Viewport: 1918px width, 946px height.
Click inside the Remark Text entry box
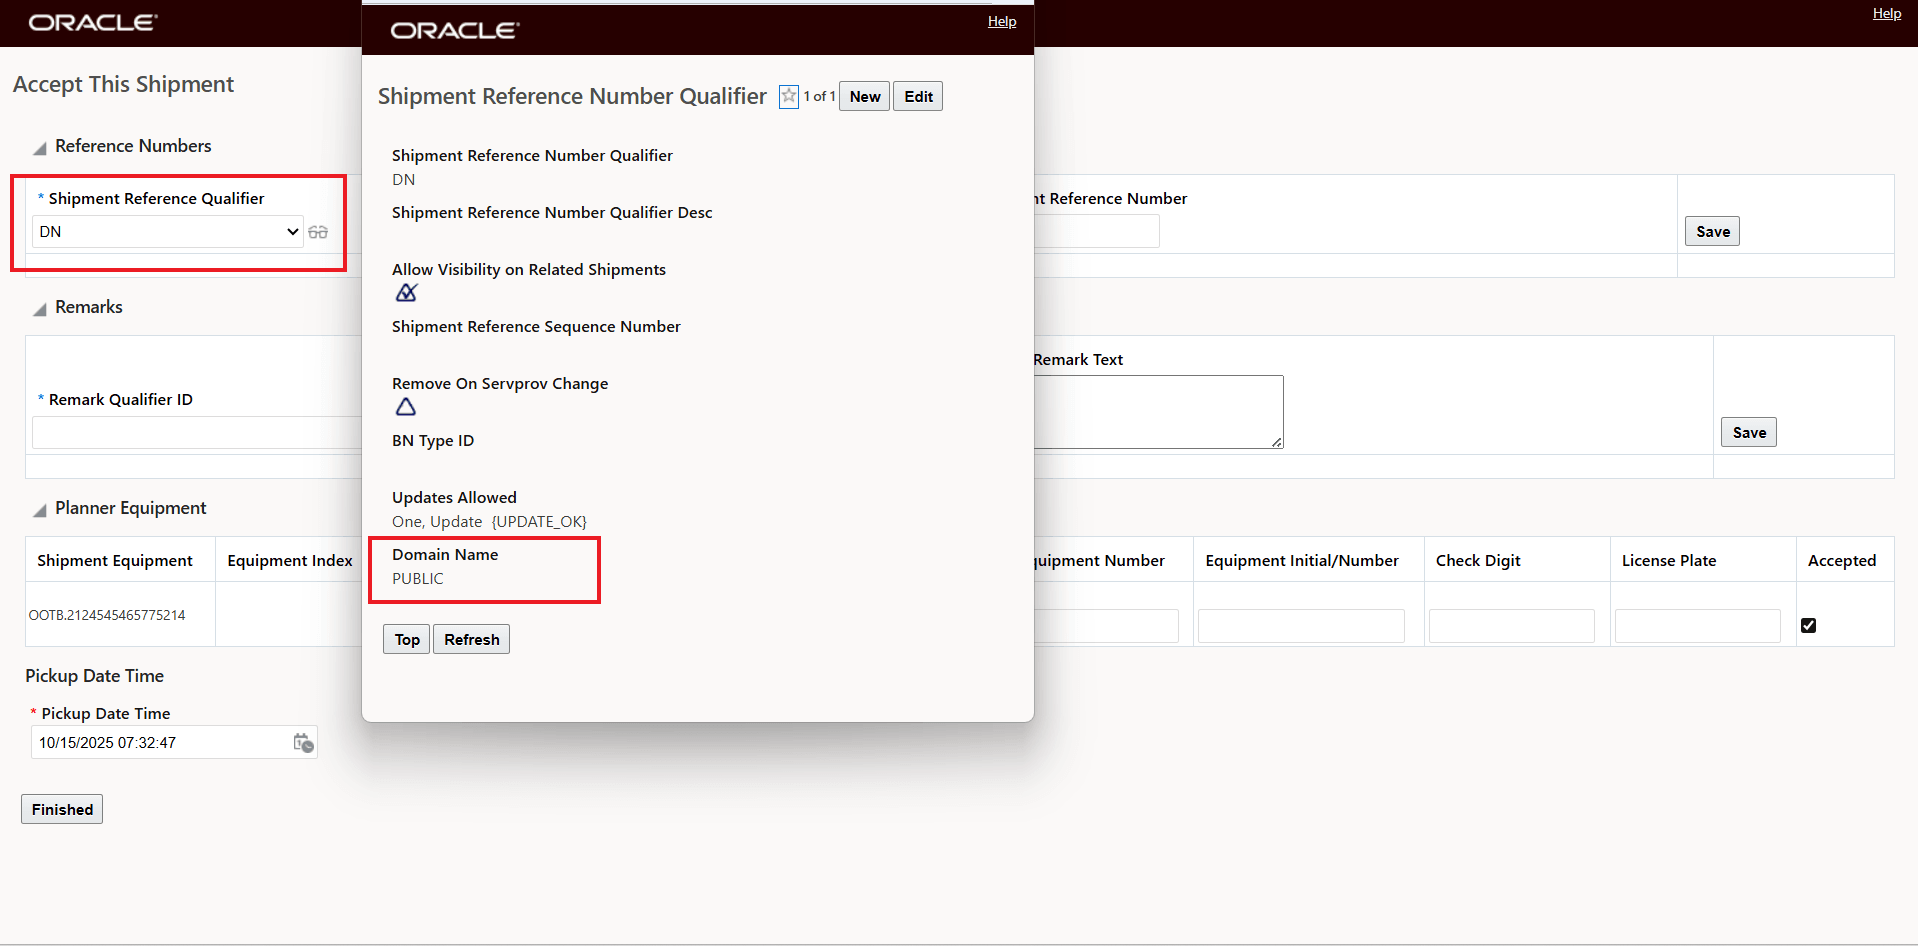[x=1160, y=411]
